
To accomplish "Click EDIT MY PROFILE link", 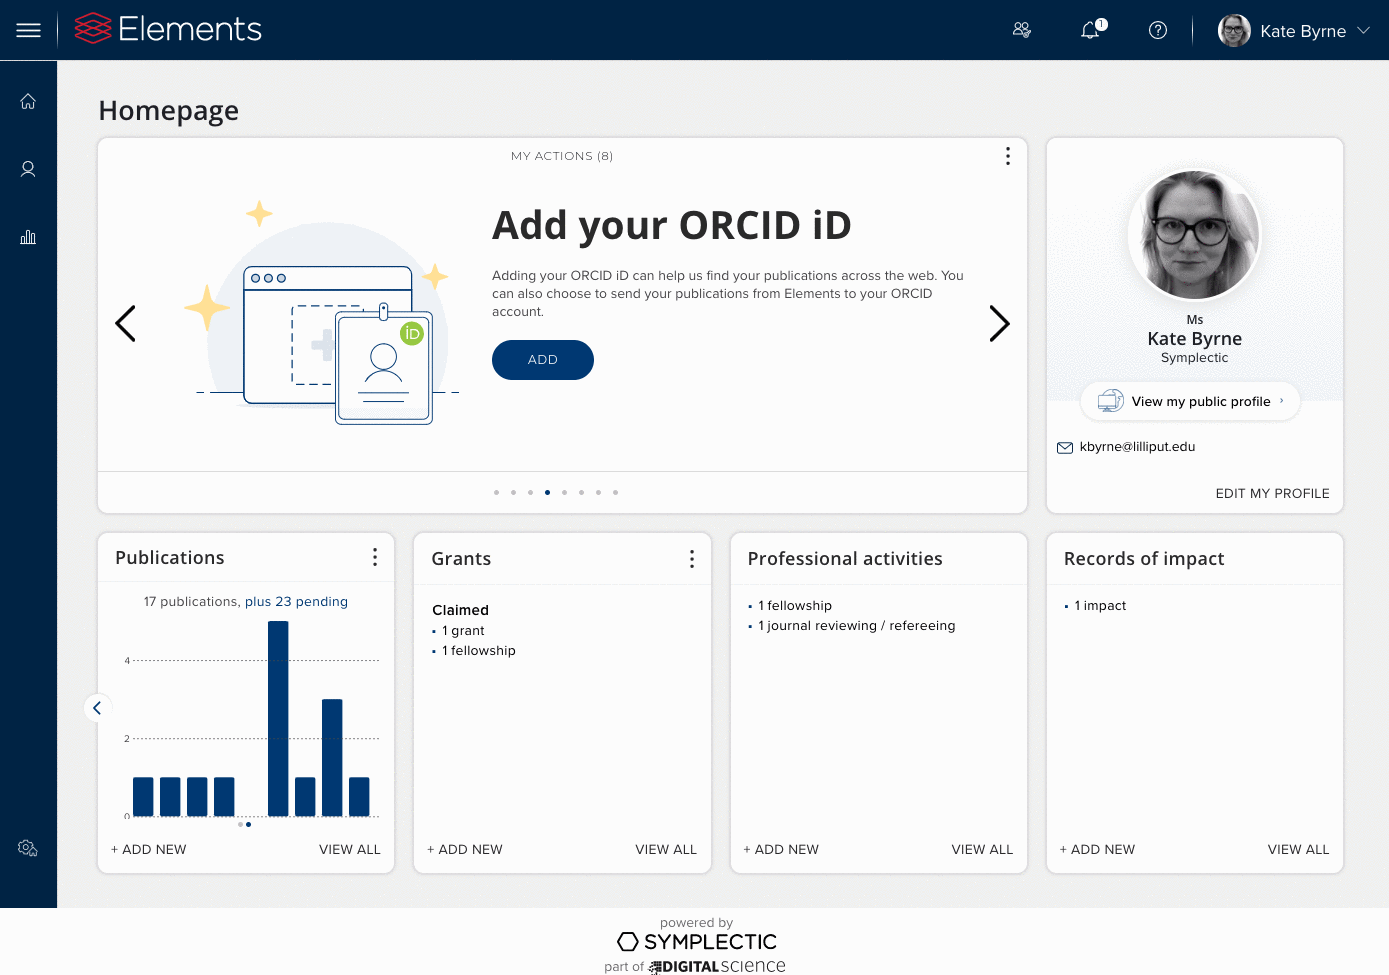I will pyautogui.click(x=1272, y=493).
